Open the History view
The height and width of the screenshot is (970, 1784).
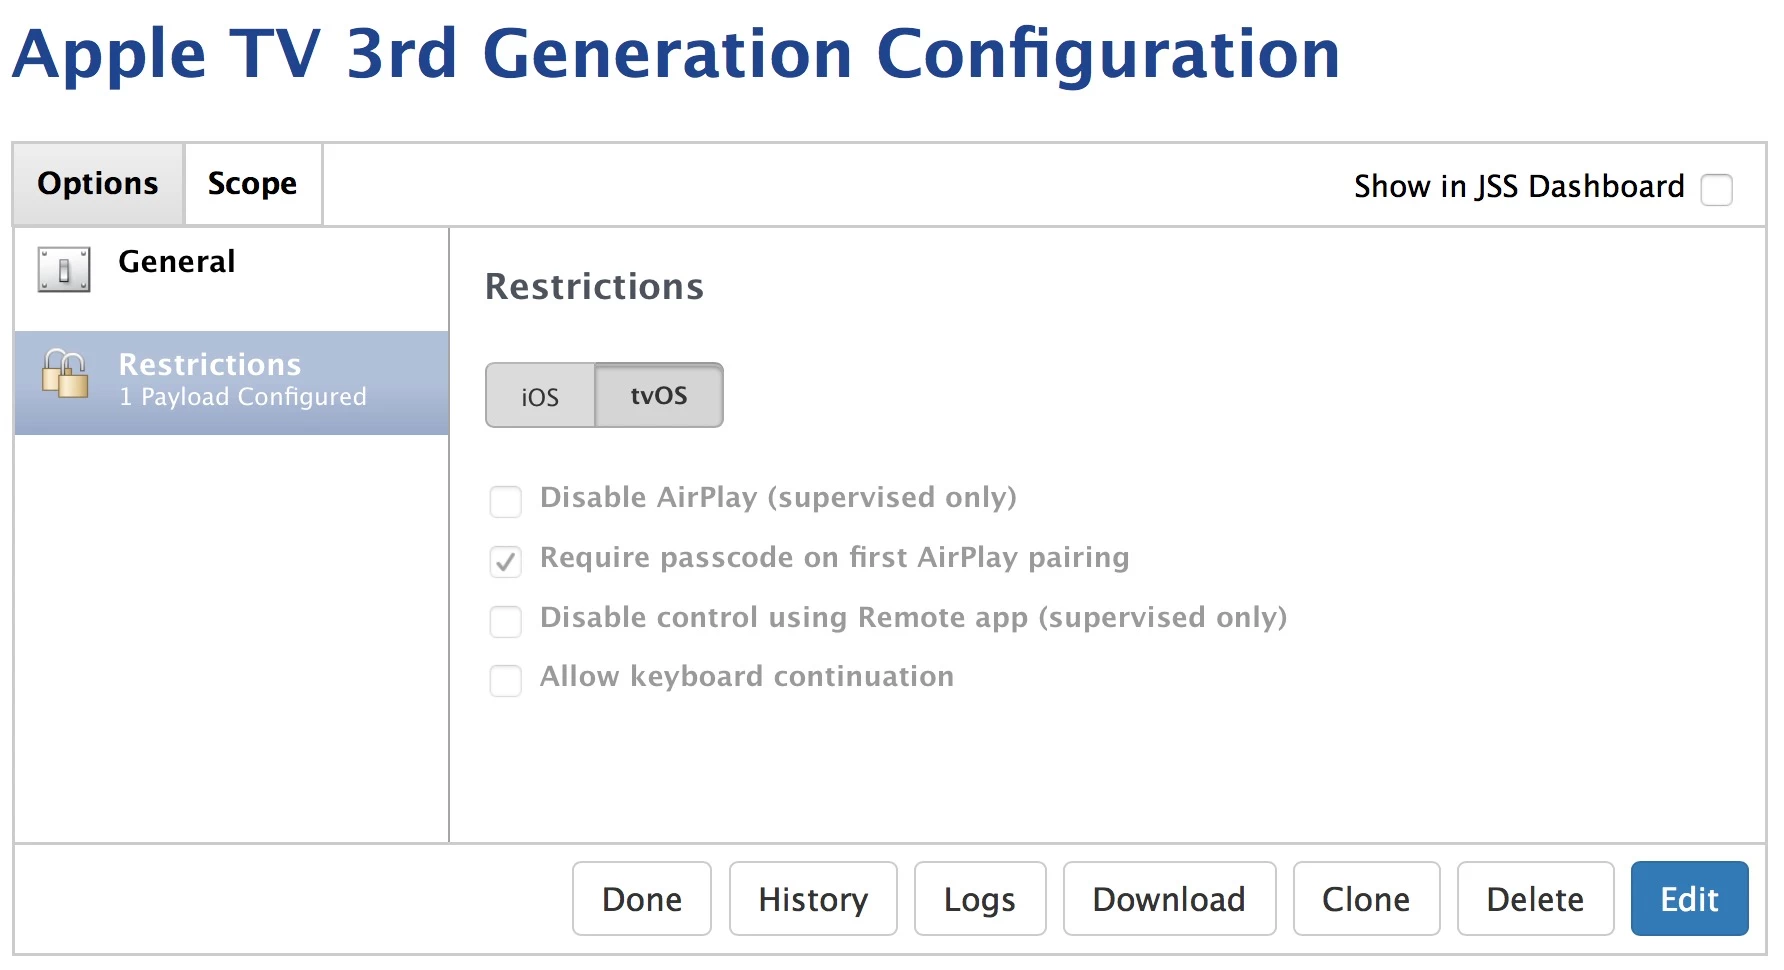point(813,899)
